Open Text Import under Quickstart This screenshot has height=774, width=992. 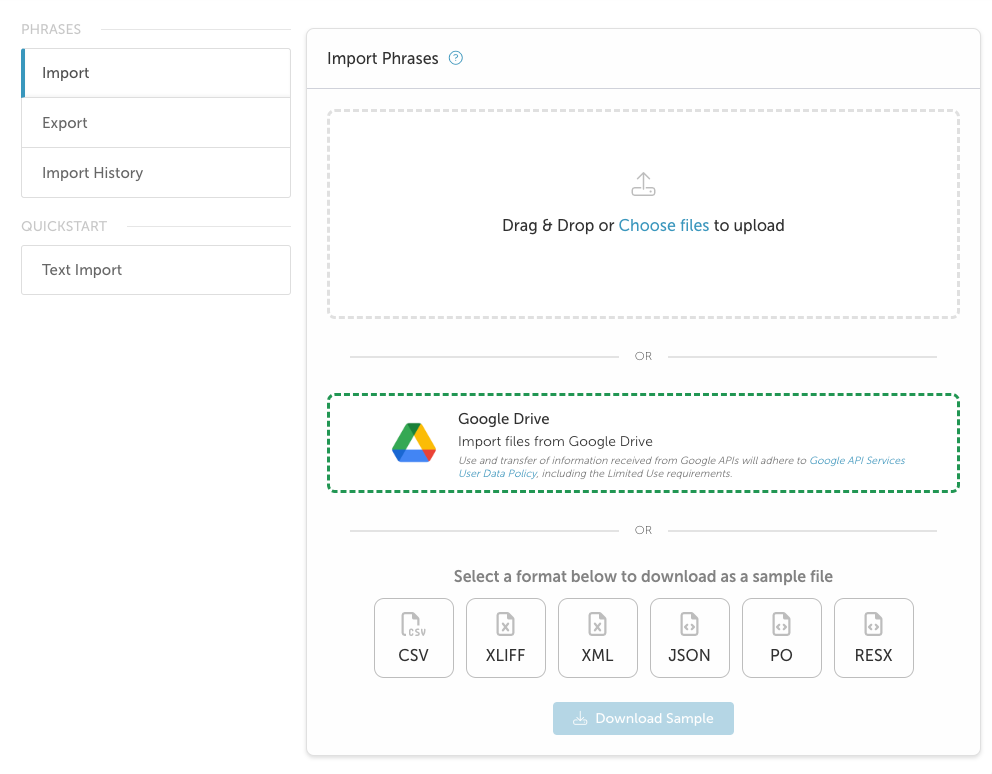[156, 270]
